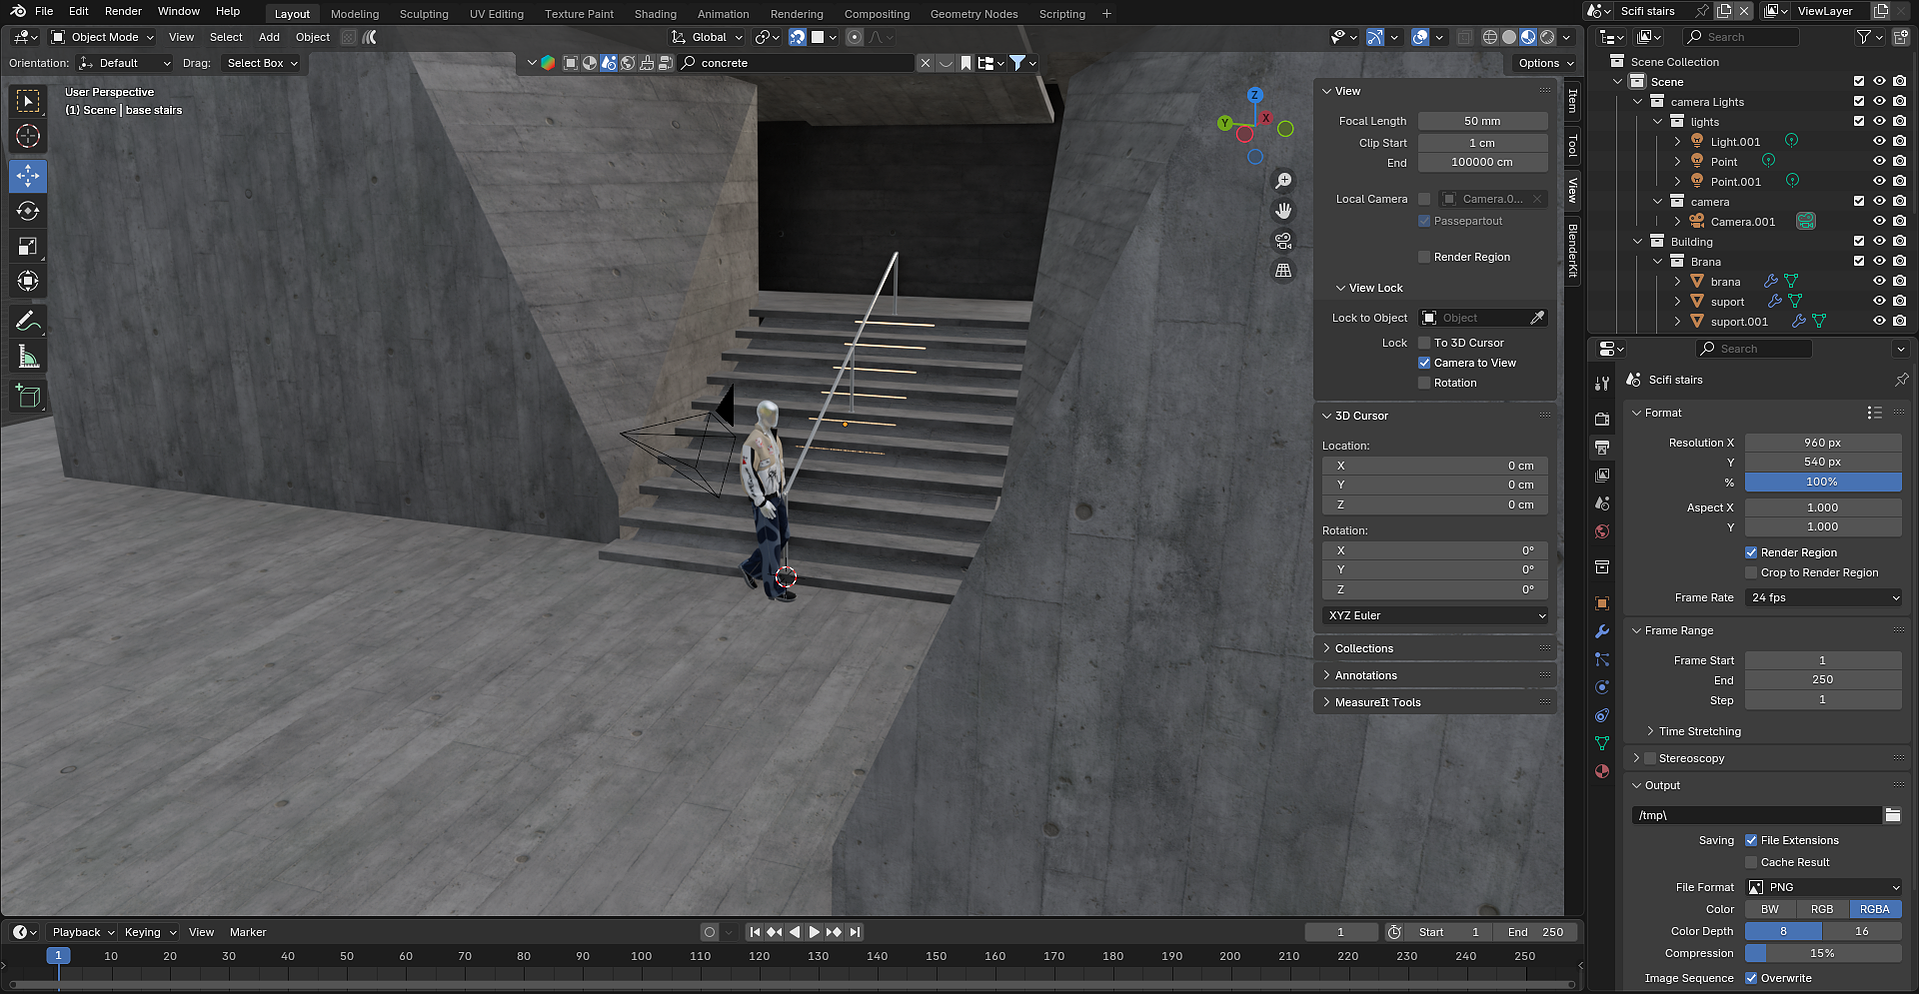Click the /tmp\ output path field
The height and width of the screenshot is (994, 1919).
click(1756, 815)
